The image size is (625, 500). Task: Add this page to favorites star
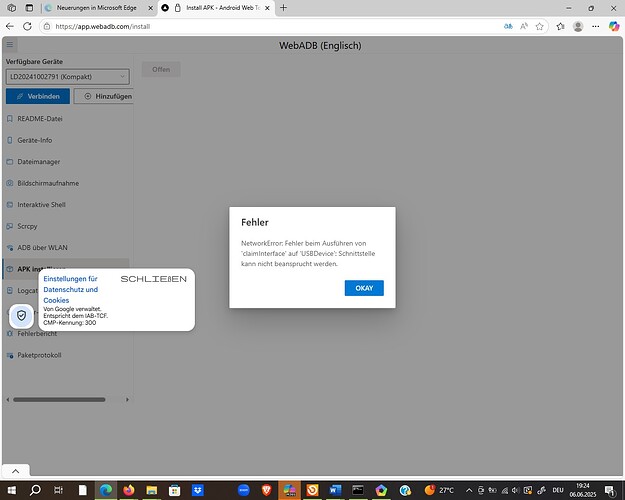click(540, 26)
